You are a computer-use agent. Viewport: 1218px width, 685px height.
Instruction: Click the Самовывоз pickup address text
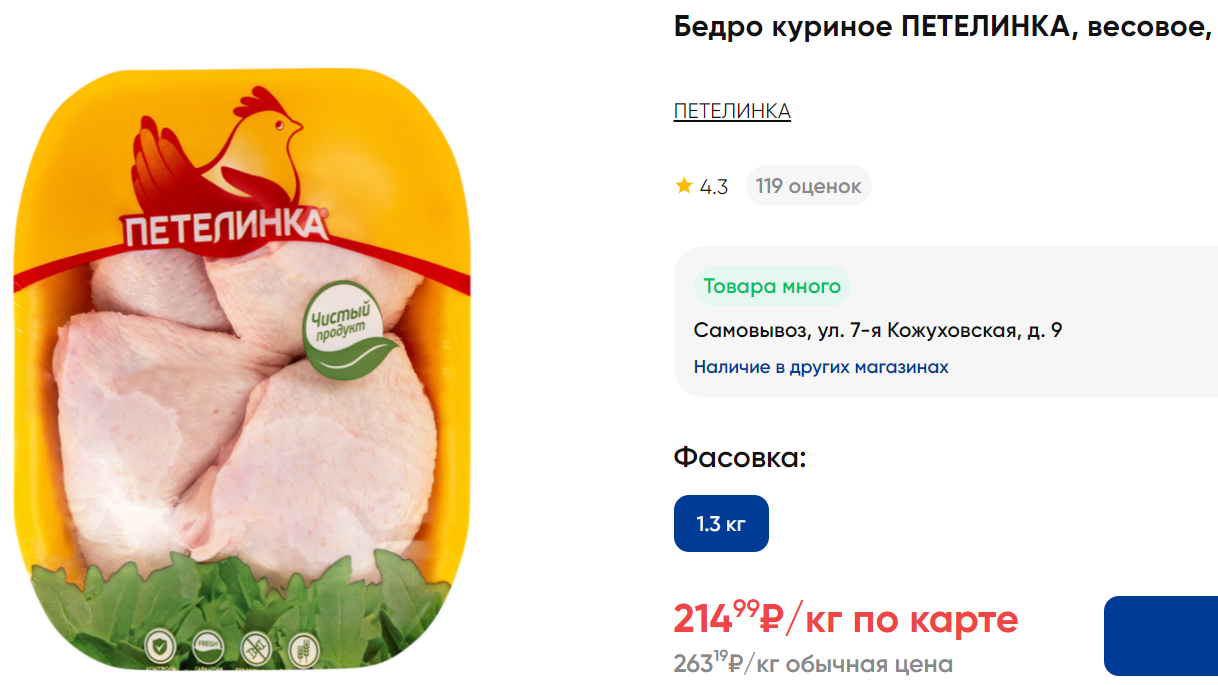(878, 330)
